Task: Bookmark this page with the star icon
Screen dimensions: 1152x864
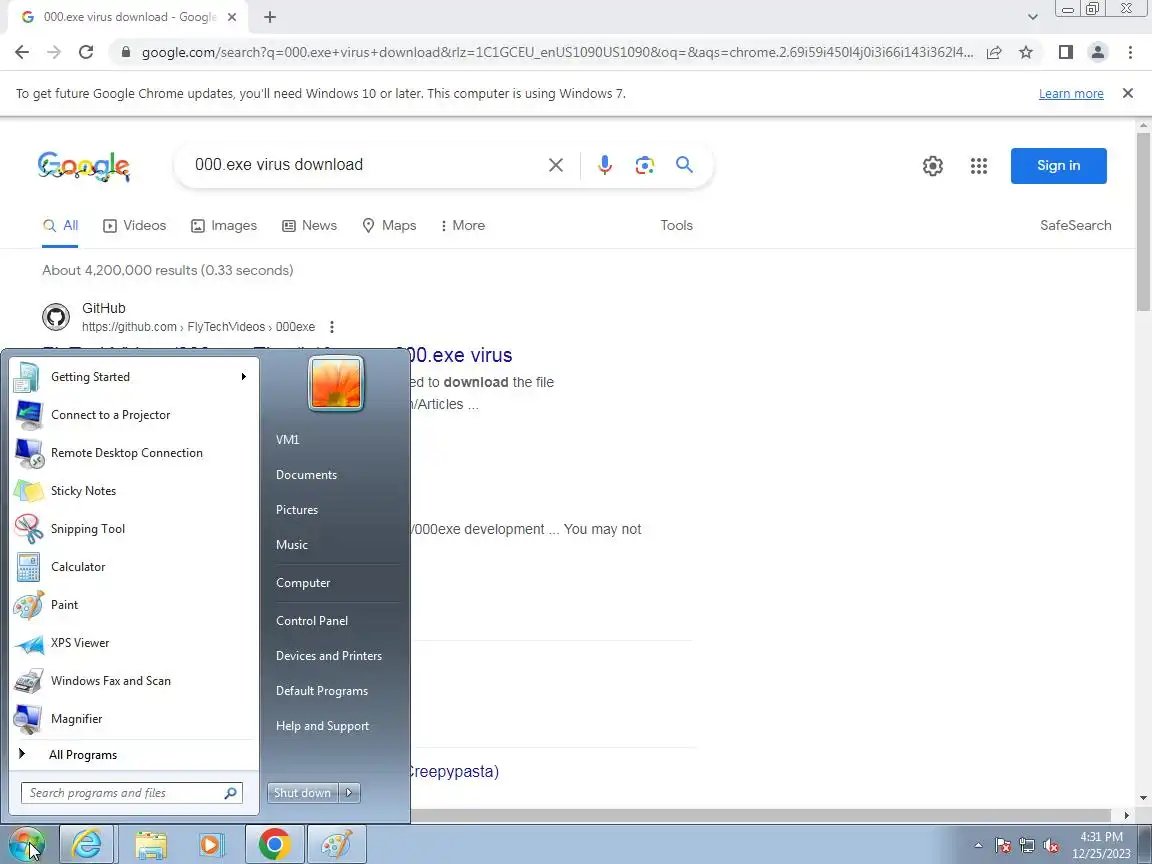Action: [x=1026, y=52]
